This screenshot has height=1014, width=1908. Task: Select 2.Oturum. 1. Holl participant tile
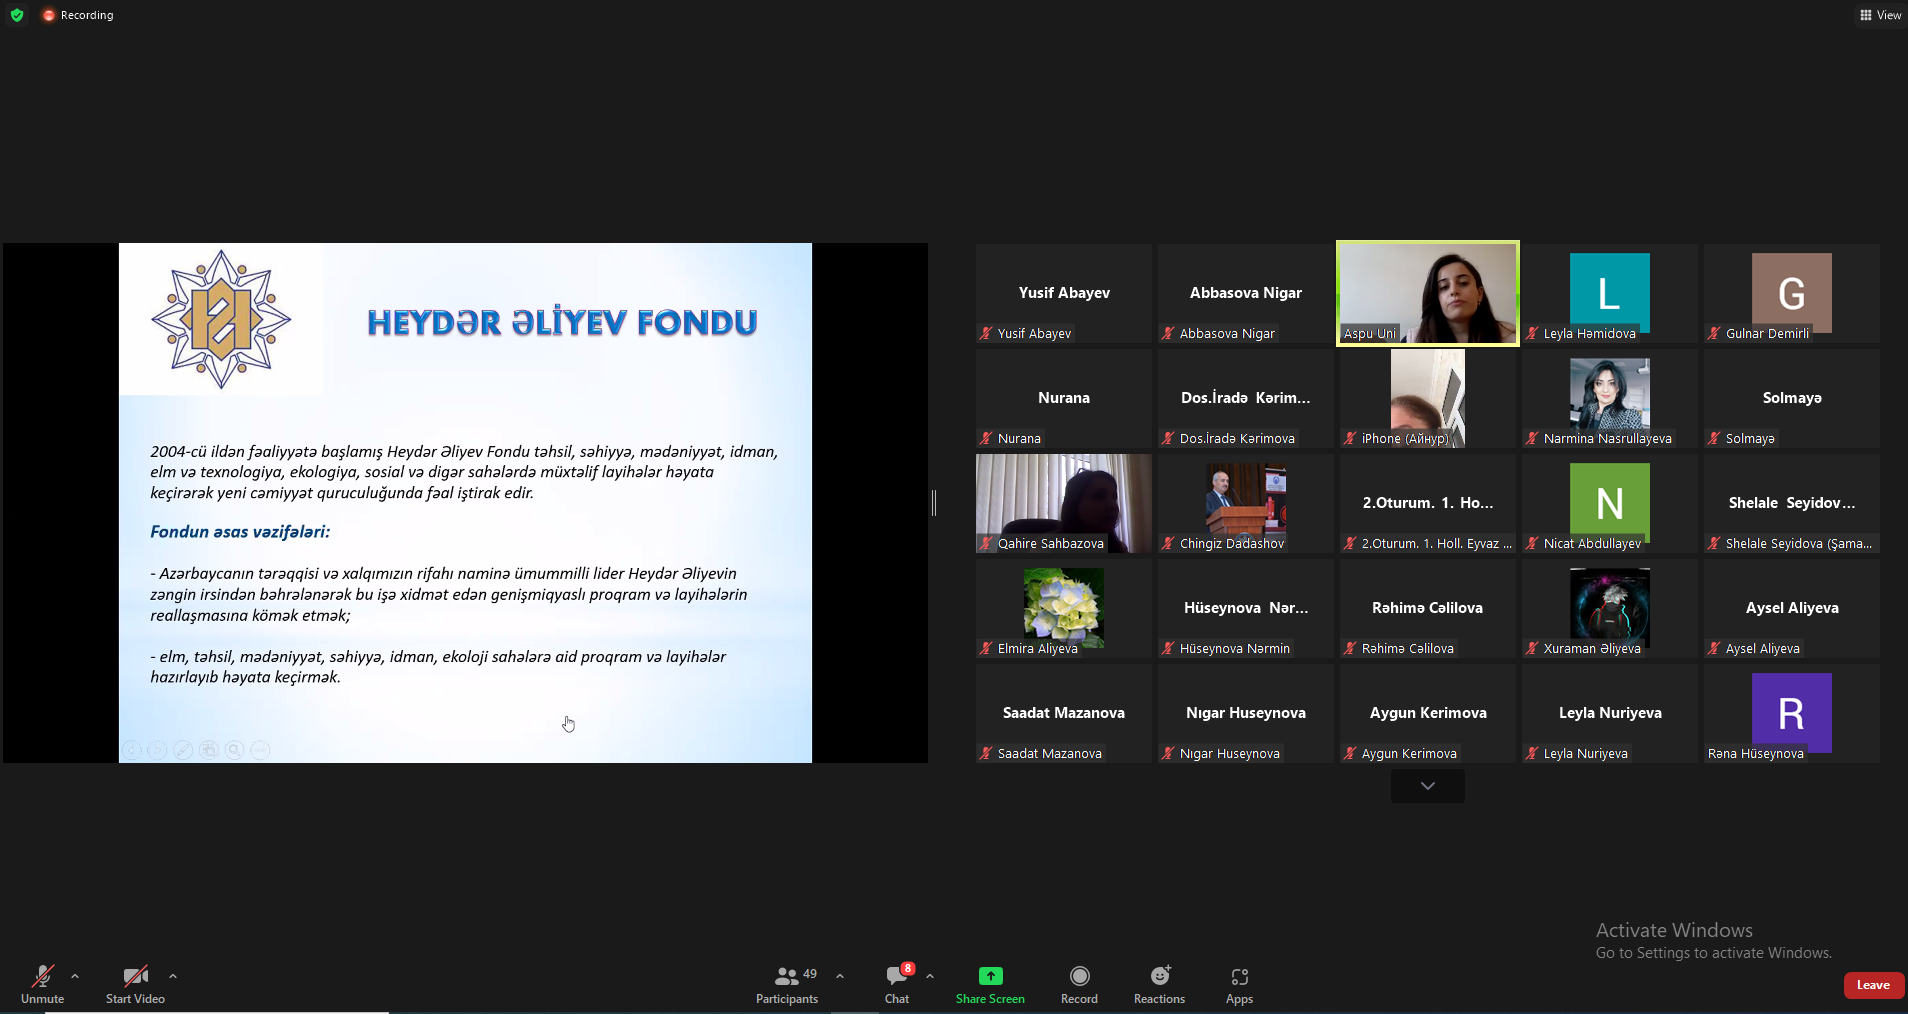click(1427, 503)
